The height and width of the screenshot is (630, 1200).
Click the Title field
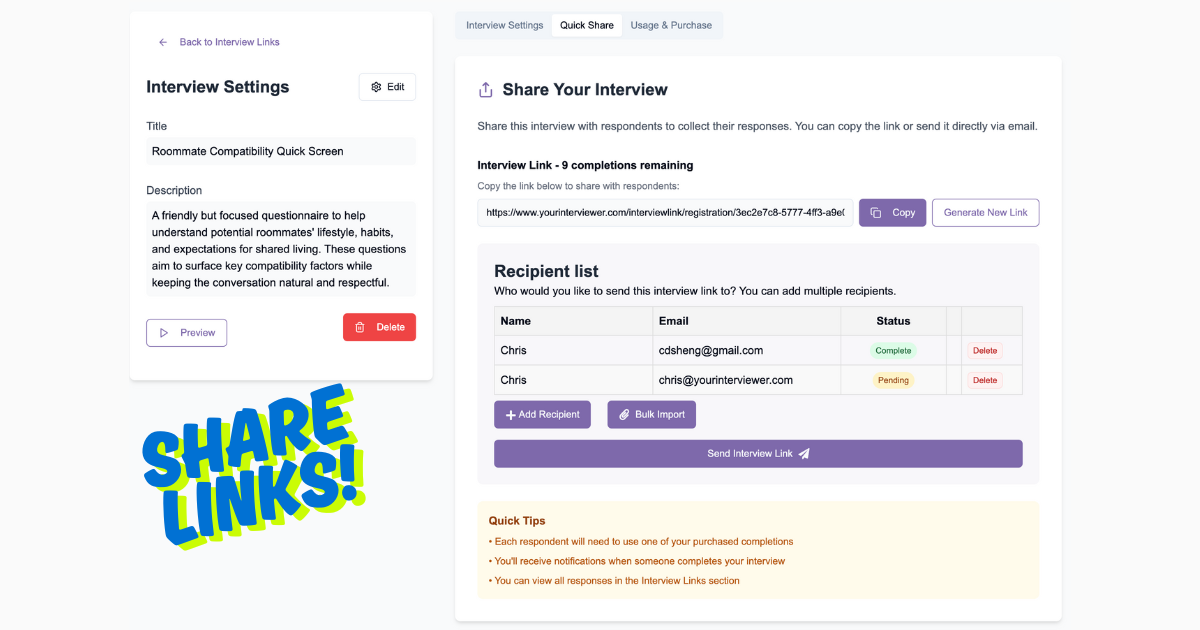pyautogui.click(x=280, y=152)
